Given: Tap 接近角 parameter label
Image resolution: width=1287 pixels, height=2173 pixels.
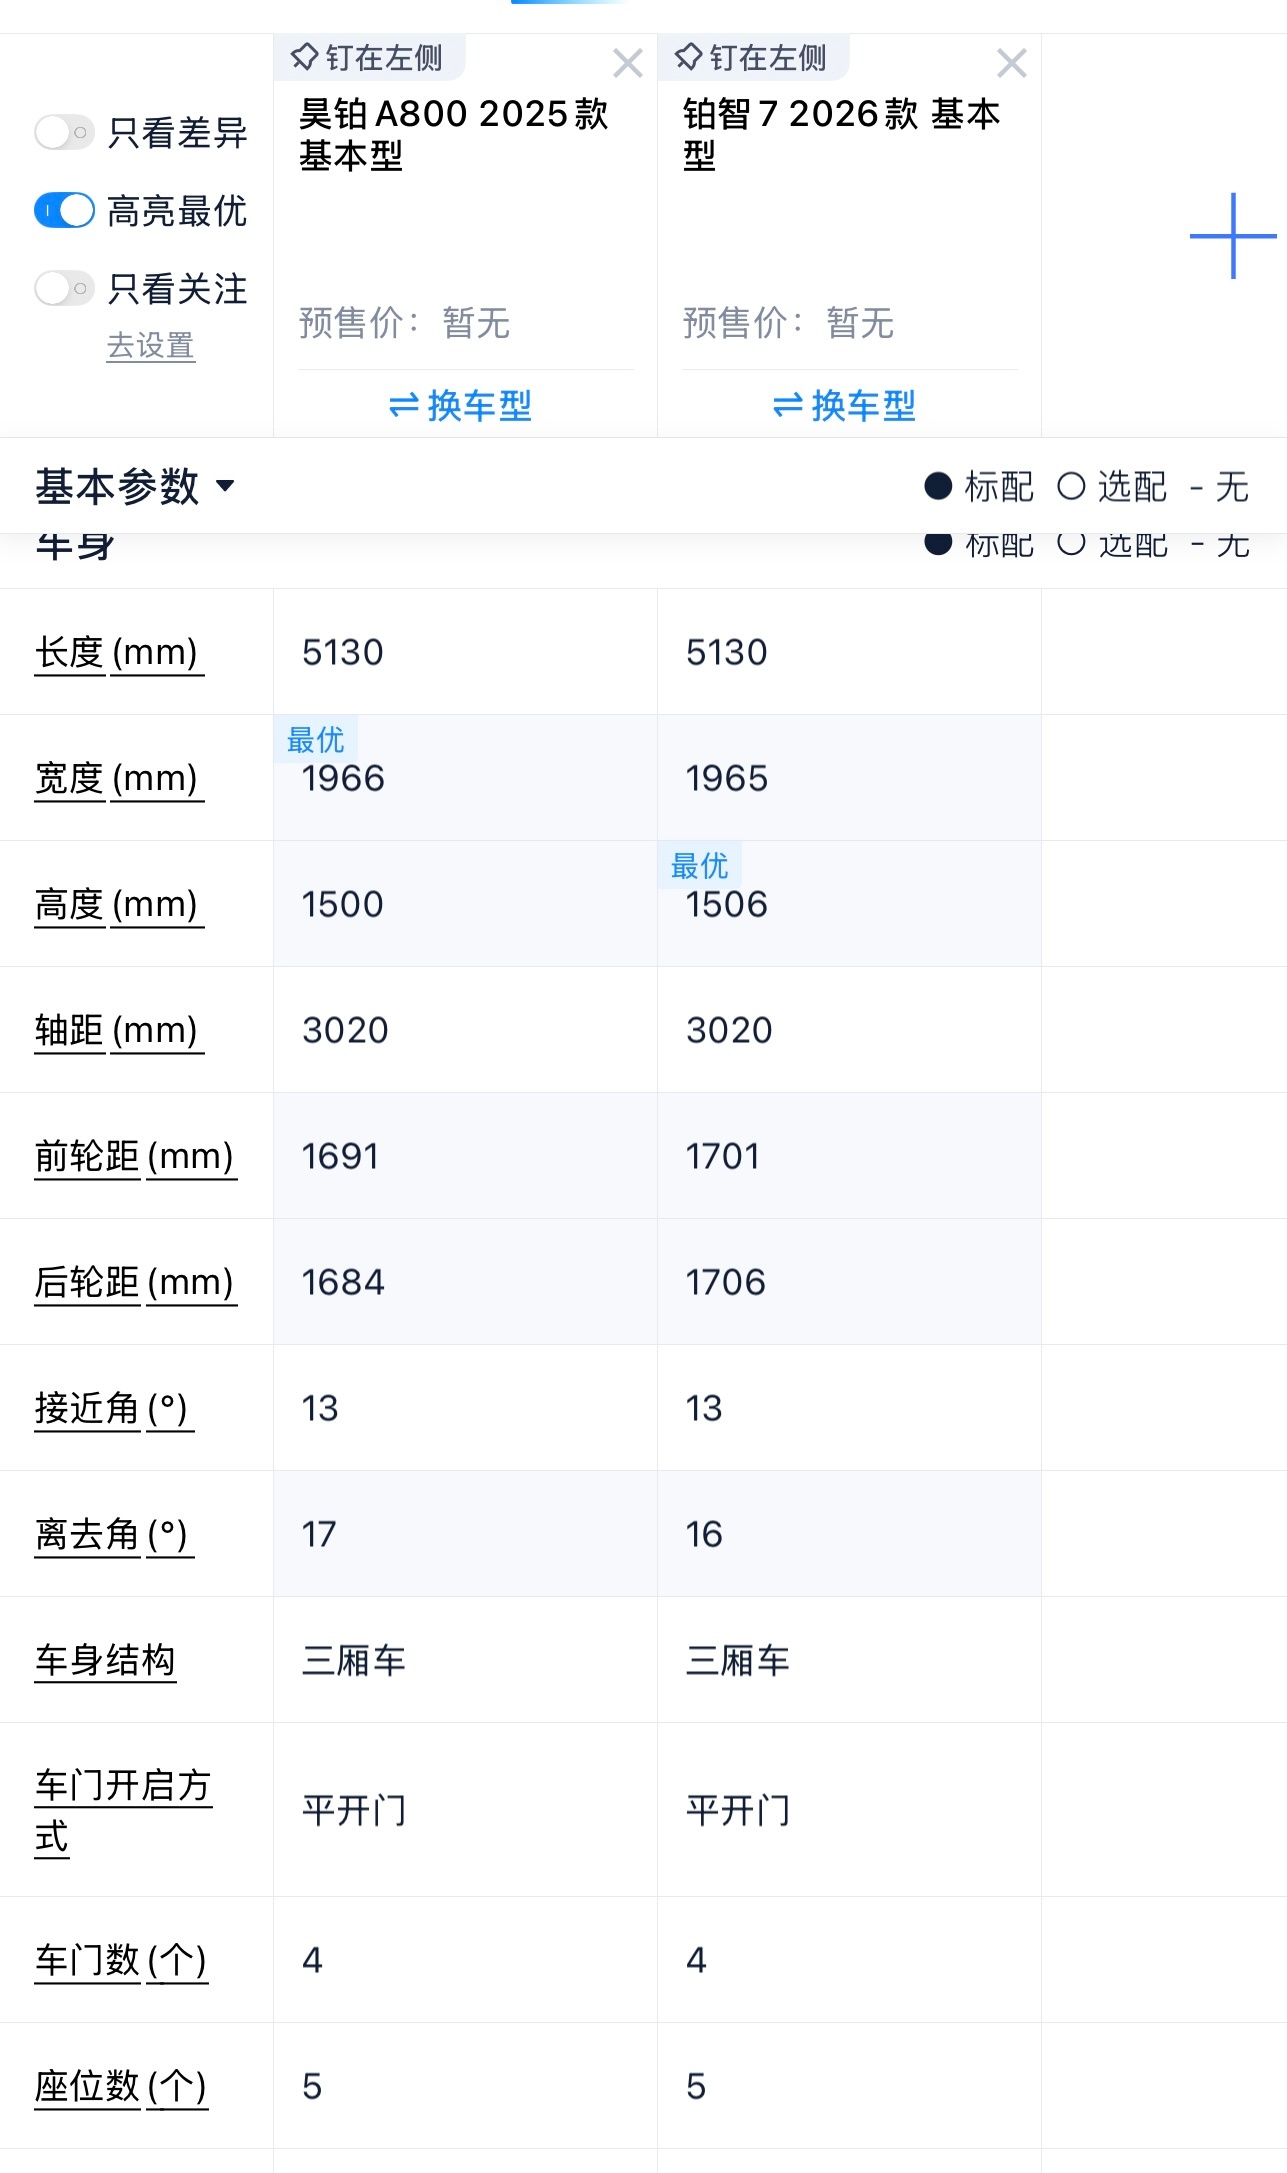Looking at the screenshot, I should click(x=112, y=1409).
